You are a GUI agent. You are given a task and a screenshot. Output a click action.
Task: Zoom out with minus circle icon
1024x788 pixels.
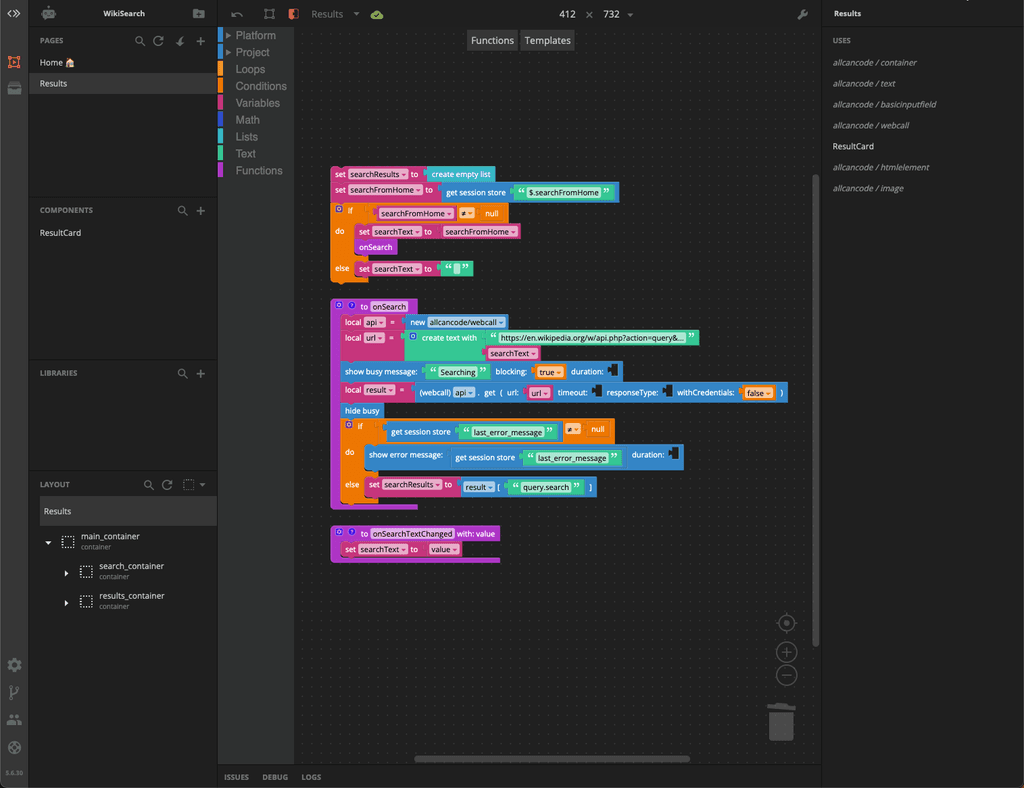click(x=786, y=676)
